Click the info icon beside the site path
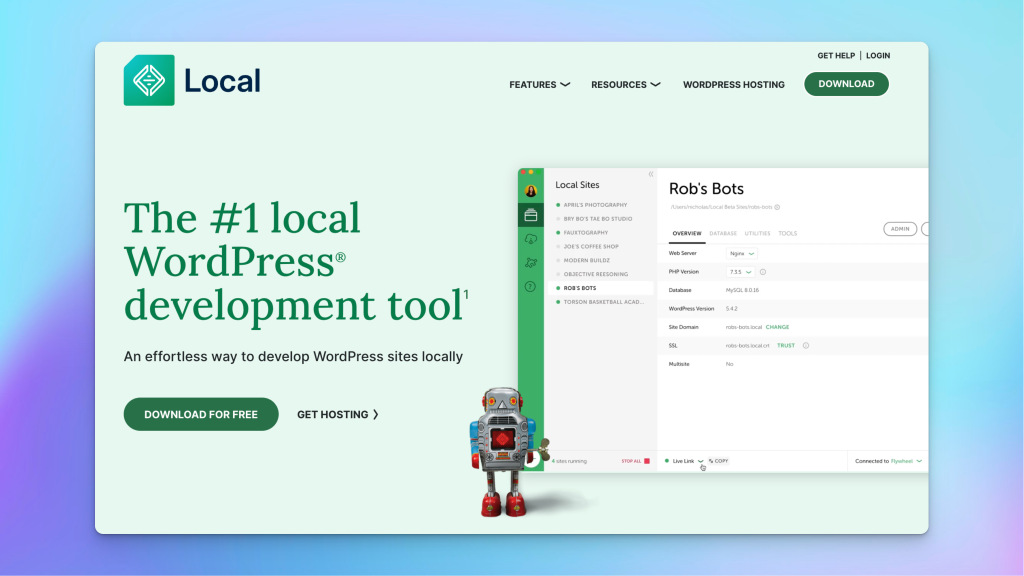 (777, 207)
